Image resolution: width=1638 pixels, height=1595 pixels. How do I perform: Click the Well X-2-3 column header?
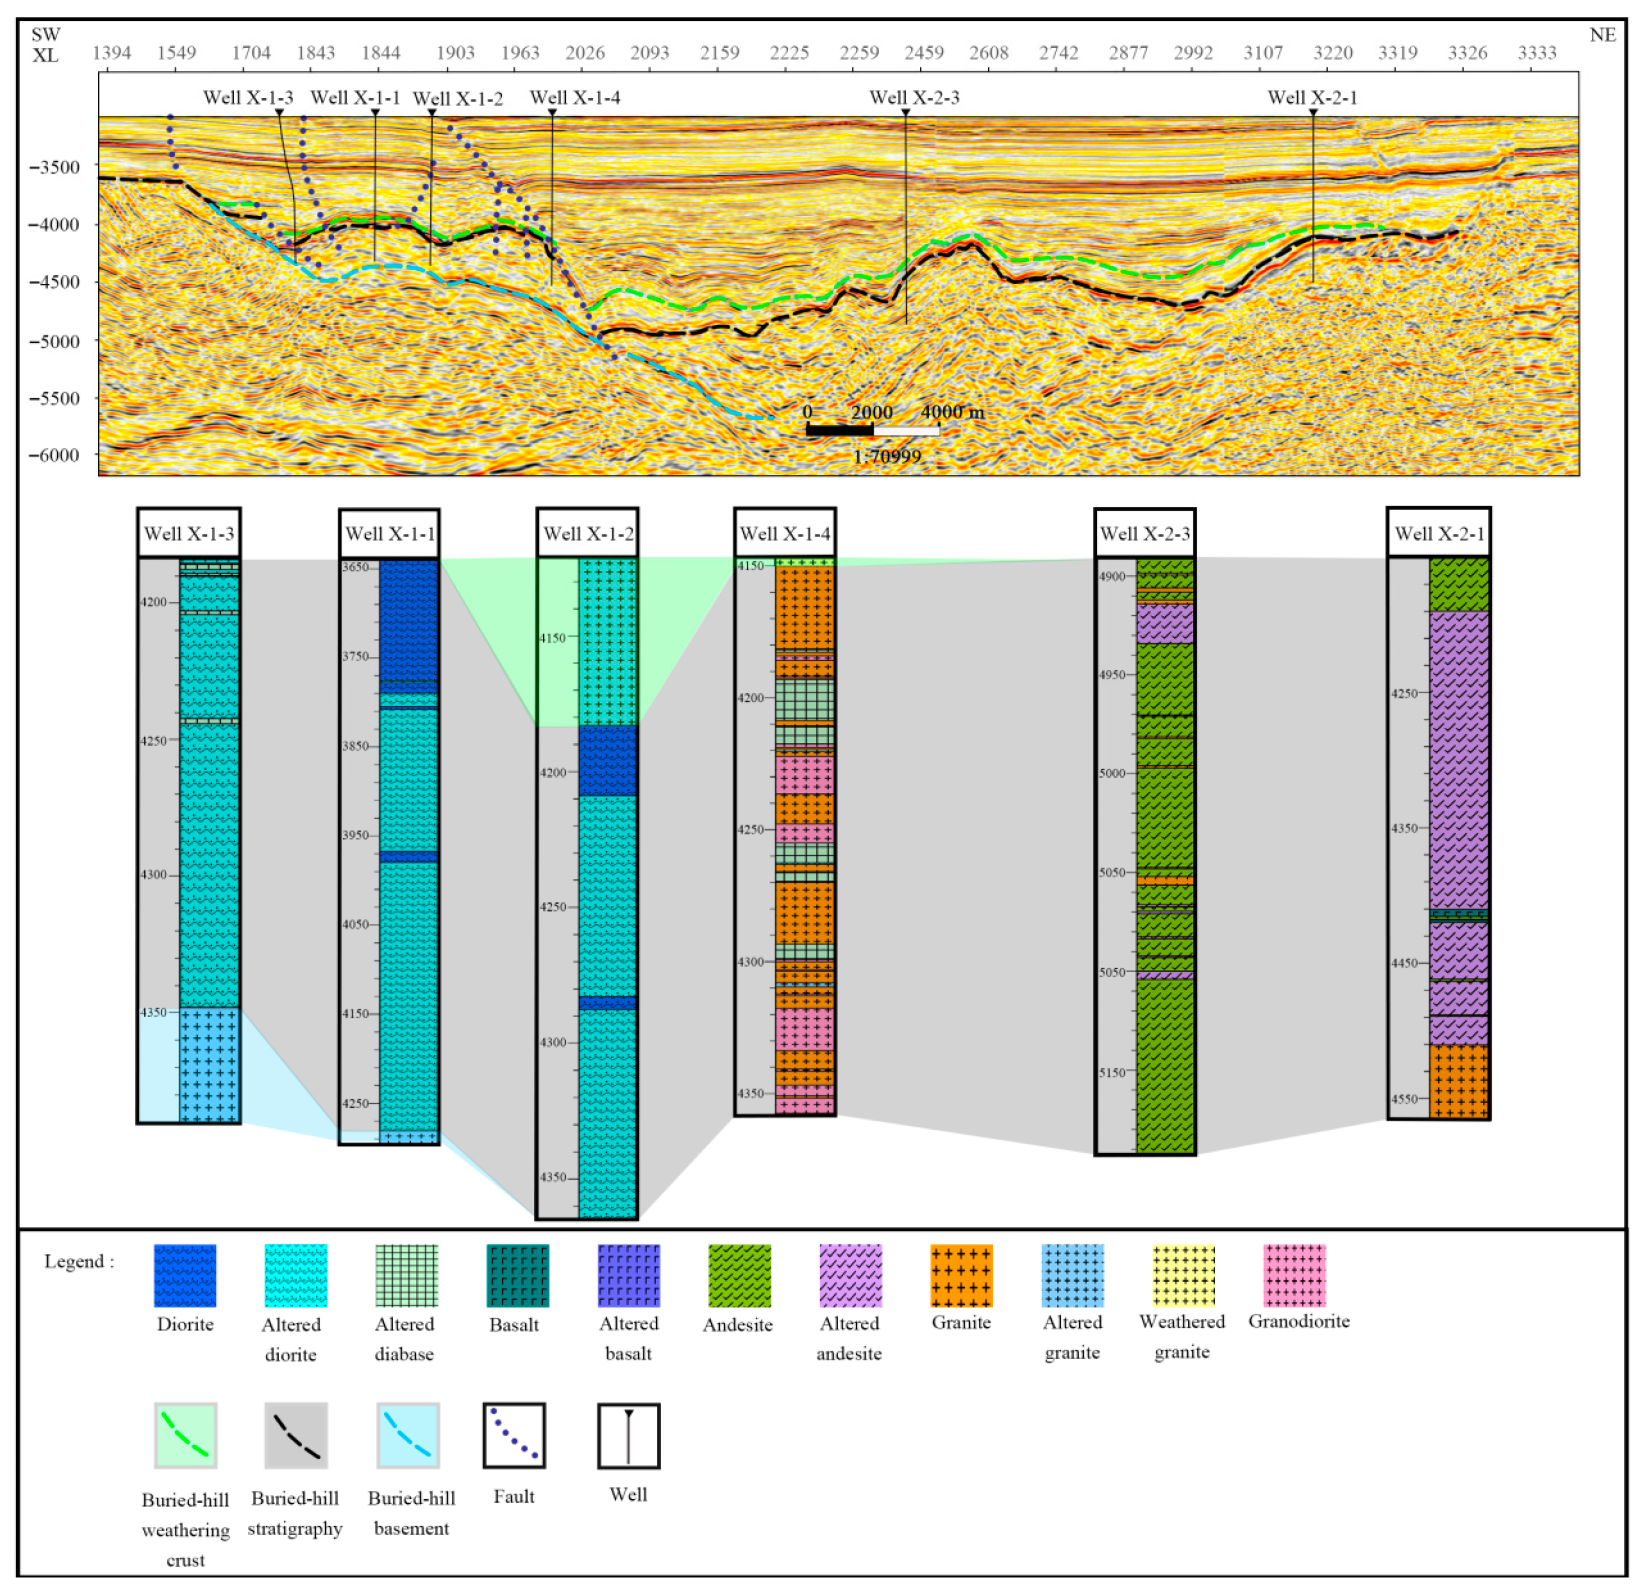click(1145, 533)
